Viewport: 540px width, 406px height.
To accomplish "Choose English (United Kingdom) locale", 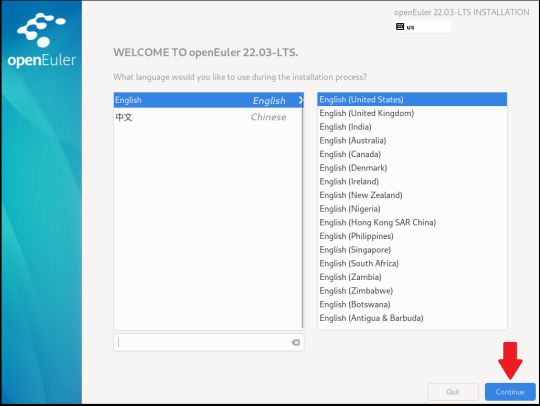I will 412,113.
